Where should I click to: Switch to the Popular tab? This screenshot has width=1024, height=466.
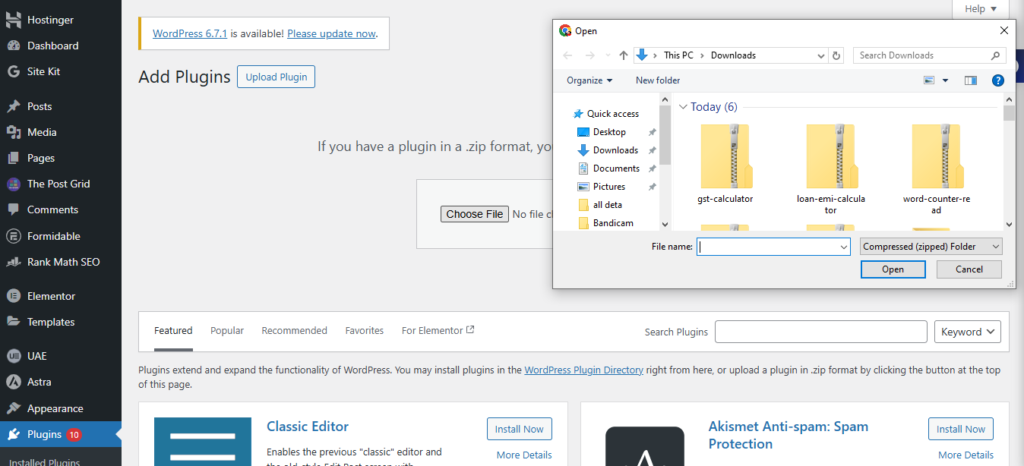pyautogui.click(x=227, y=331)
